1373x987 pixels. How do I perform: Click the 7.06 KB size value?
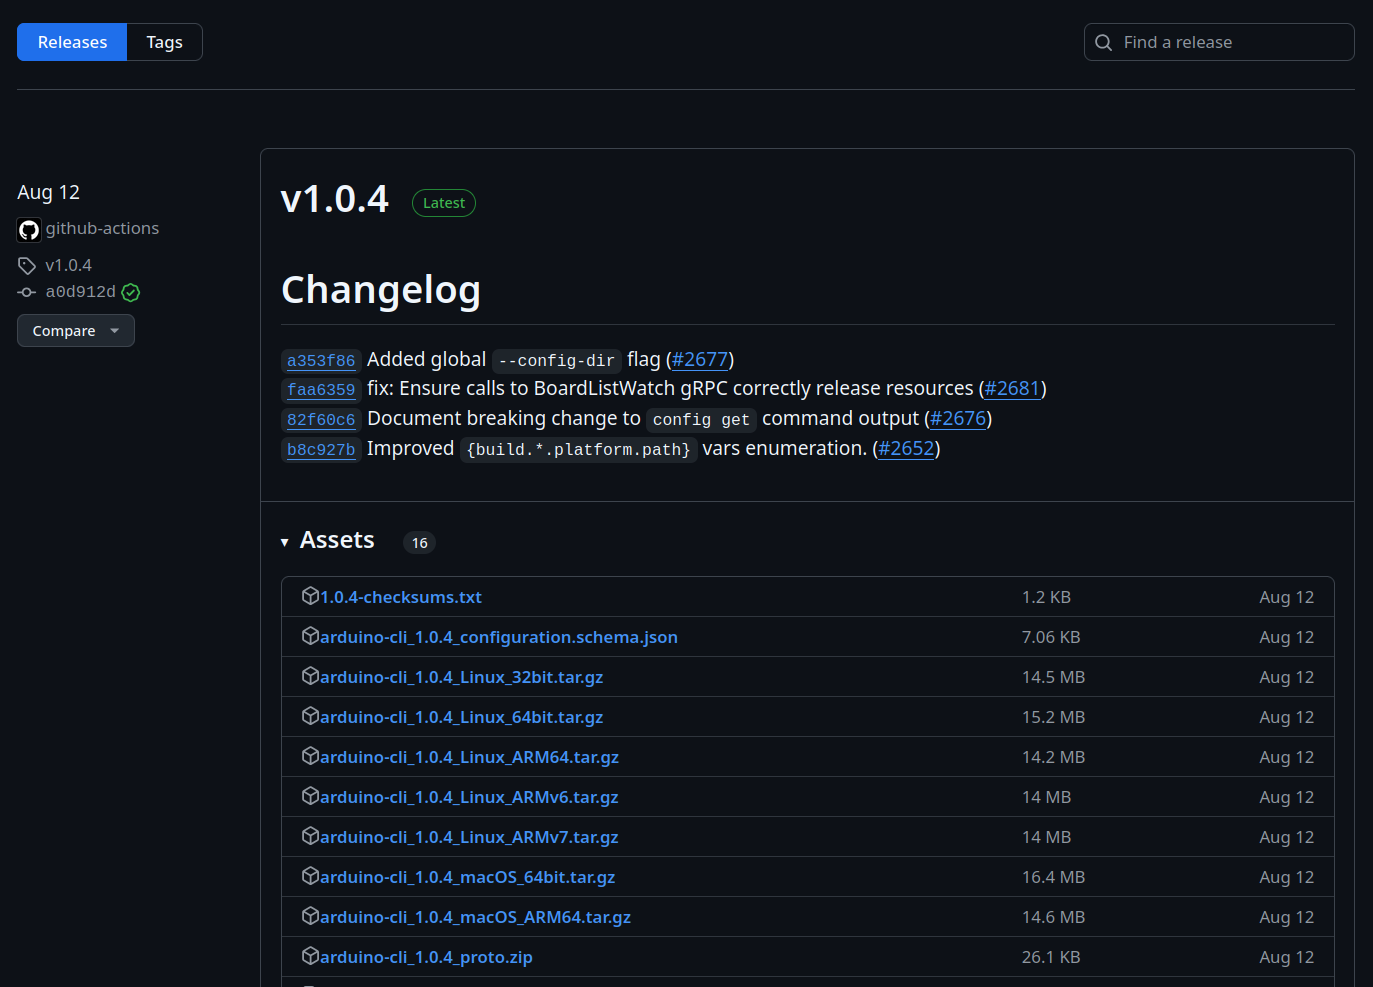click(x=1051, y=637)
